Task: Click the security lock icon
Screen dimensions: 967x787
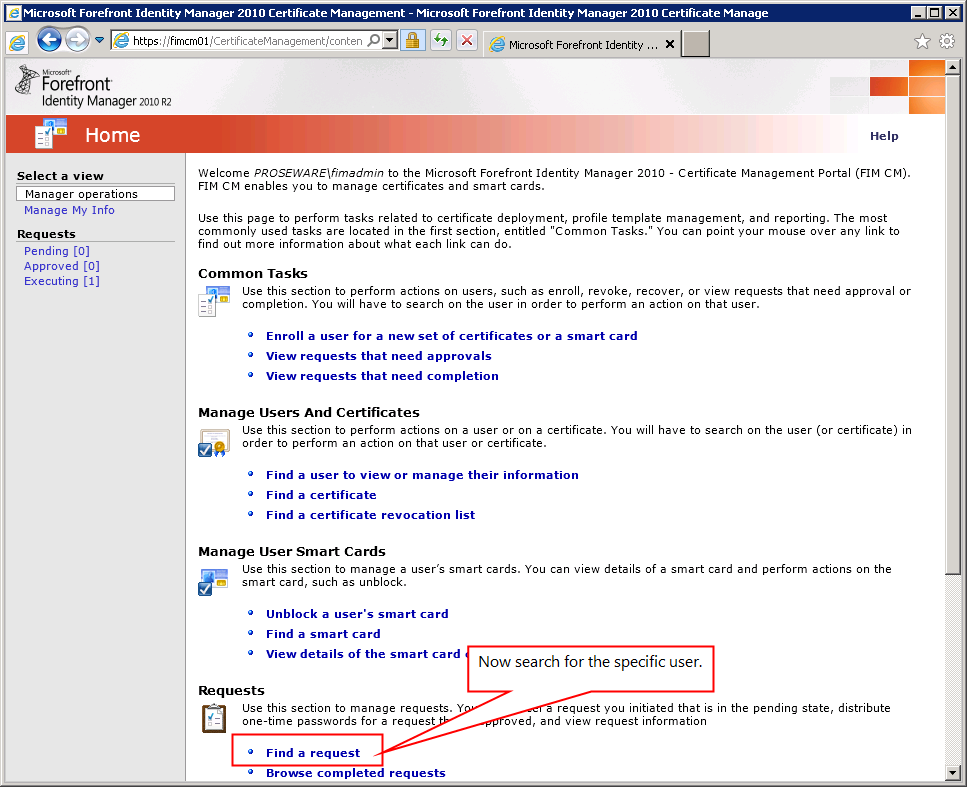Action: pos(413,41)
